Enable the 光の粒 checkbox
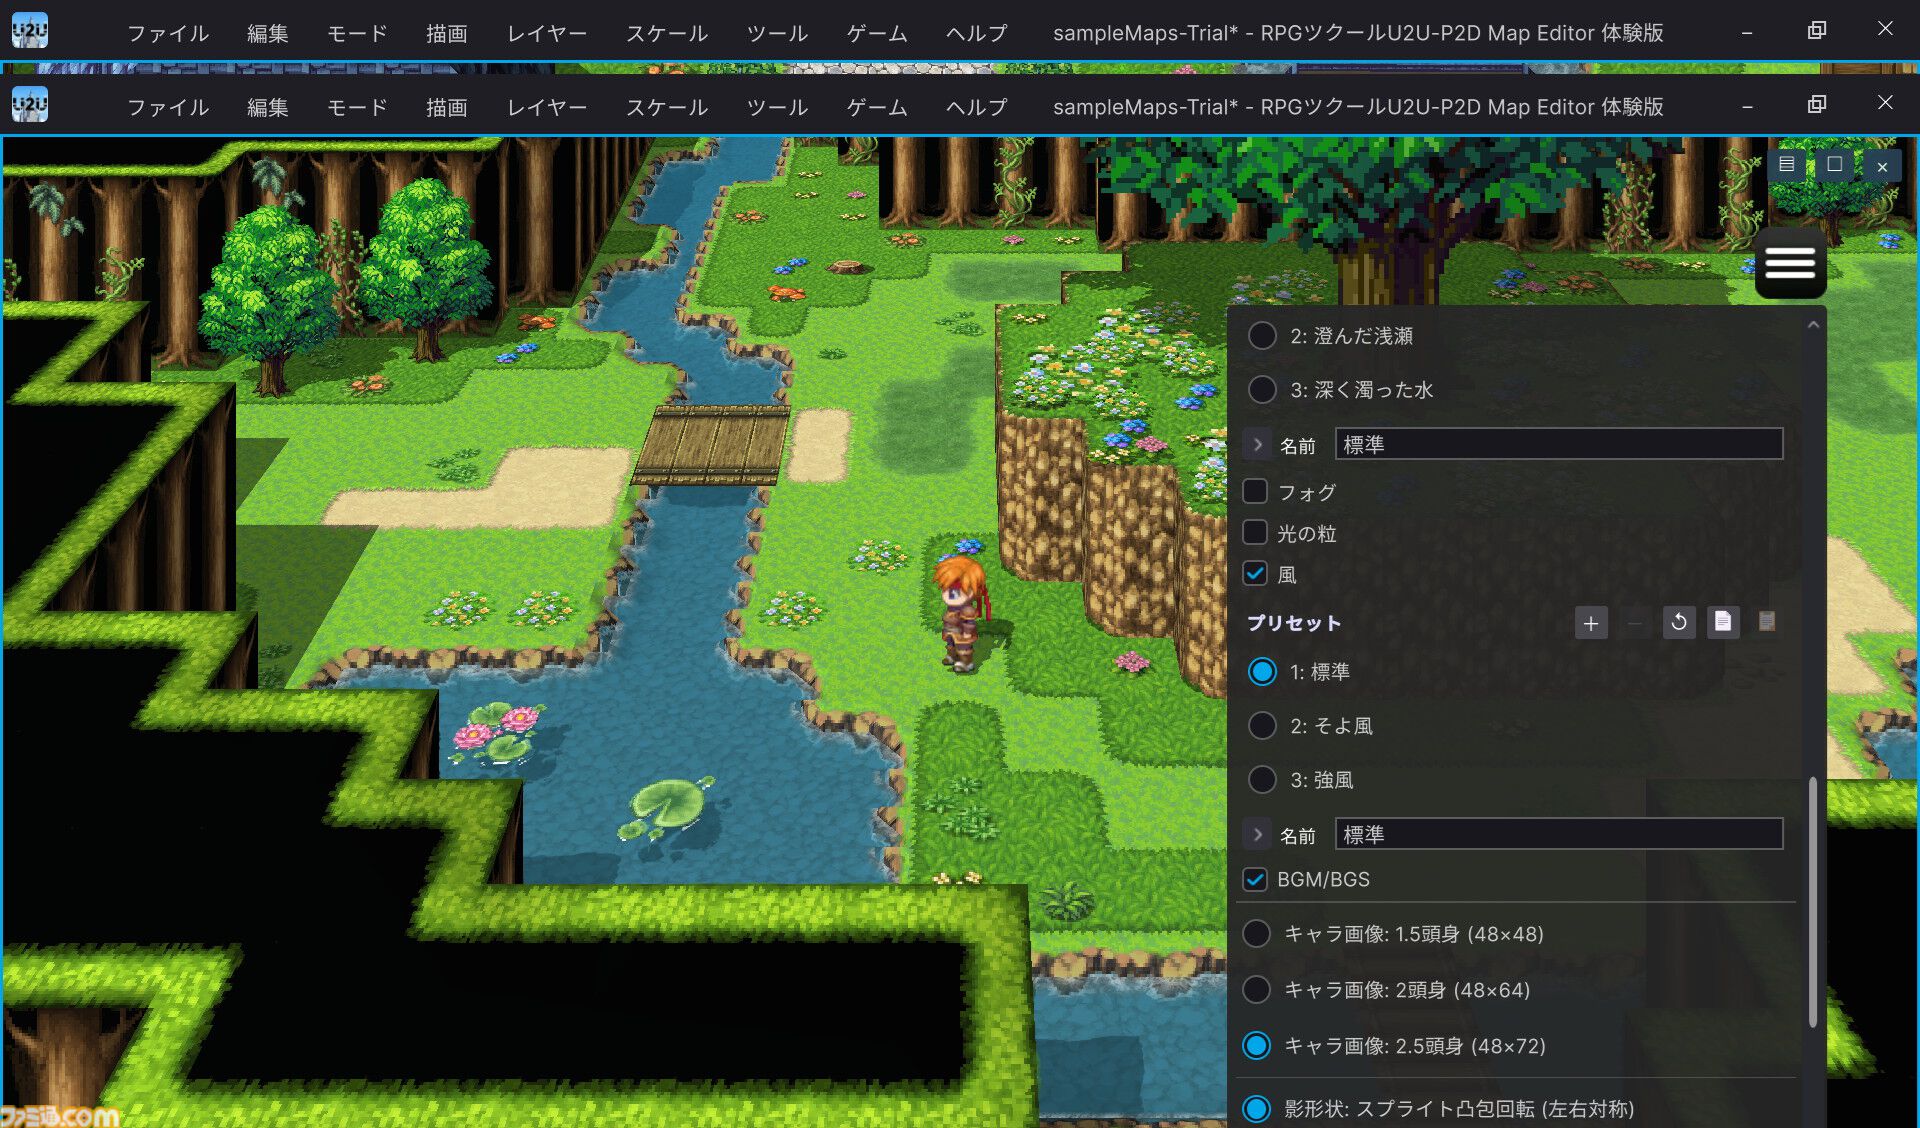 1255,532
